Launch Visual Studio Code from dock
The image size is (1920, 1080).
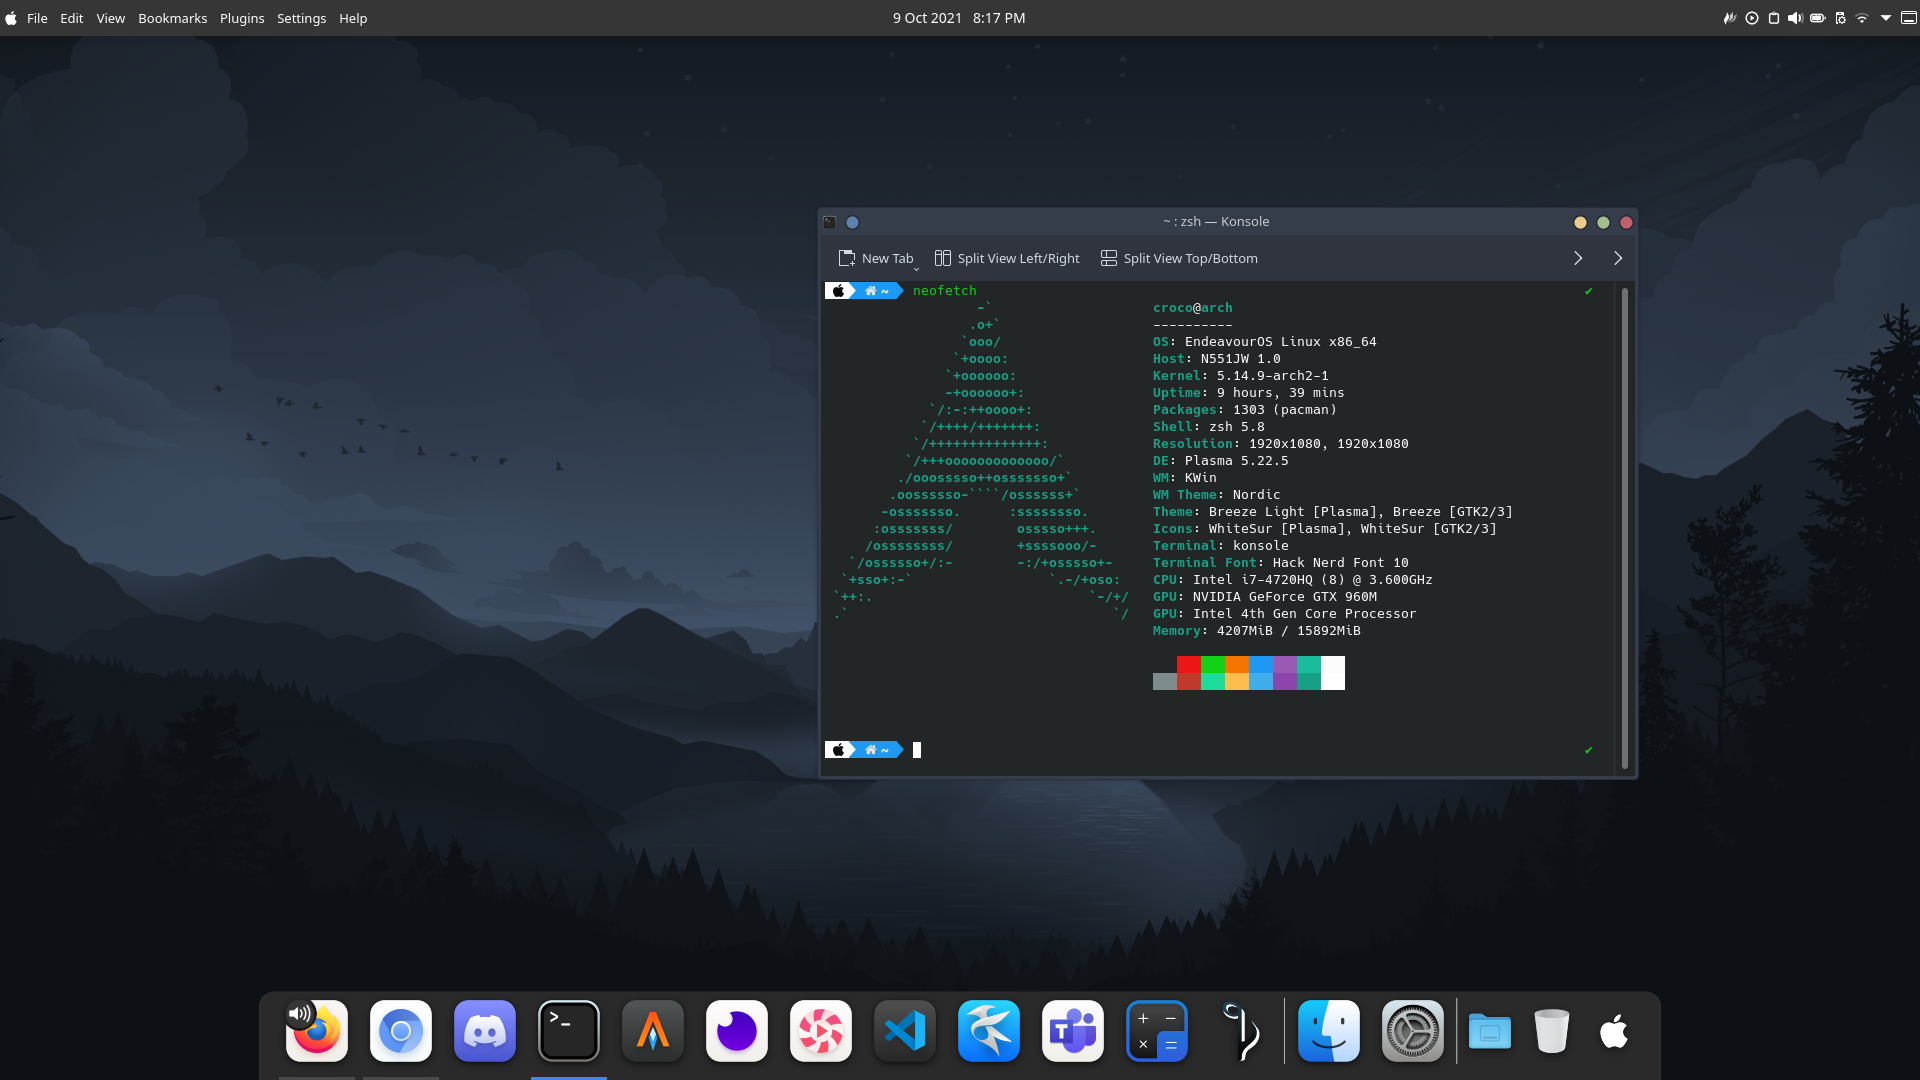pos(905,1031)
